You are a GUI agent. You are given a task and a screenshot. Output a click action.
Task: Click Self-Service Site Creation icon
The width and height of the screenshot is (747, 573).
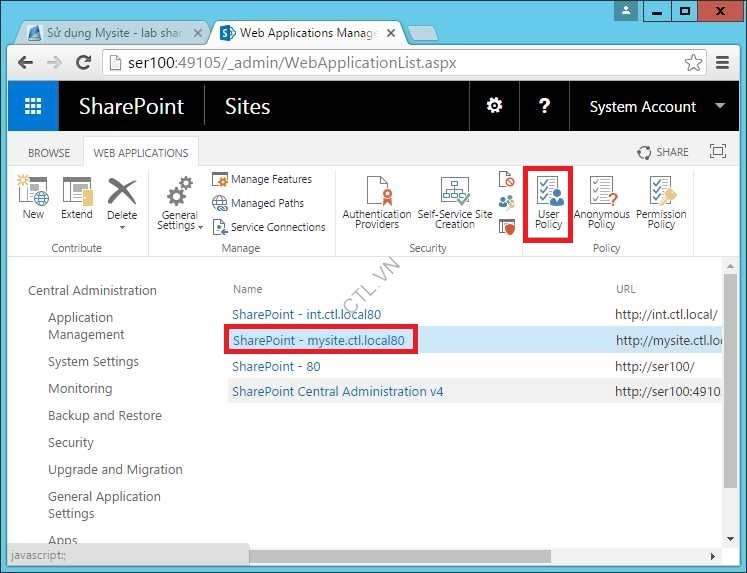455,203
